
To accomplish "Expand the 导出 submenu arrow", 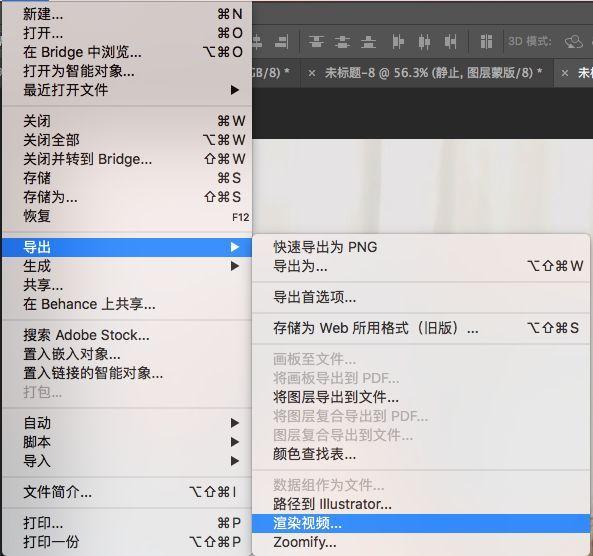I will coord(235,247).
